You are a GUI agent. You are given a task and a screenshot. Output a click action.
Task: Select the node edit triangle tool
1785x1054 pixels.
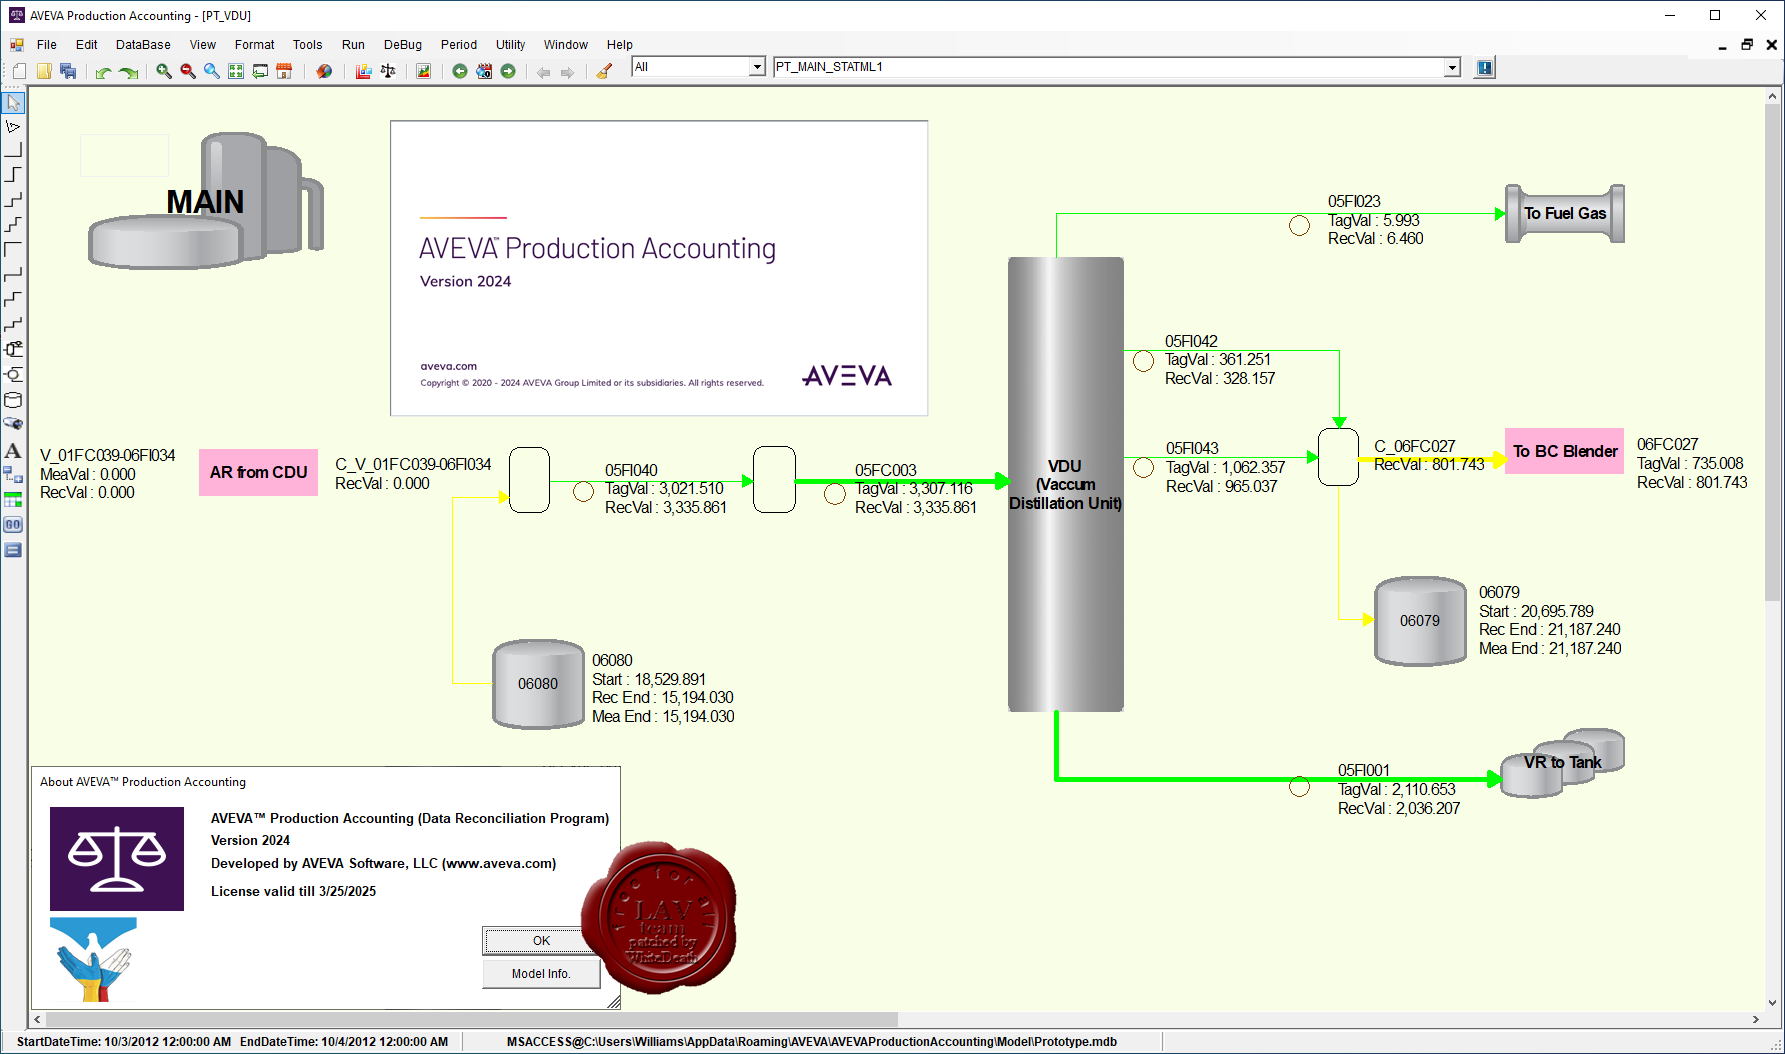(14, 127)
